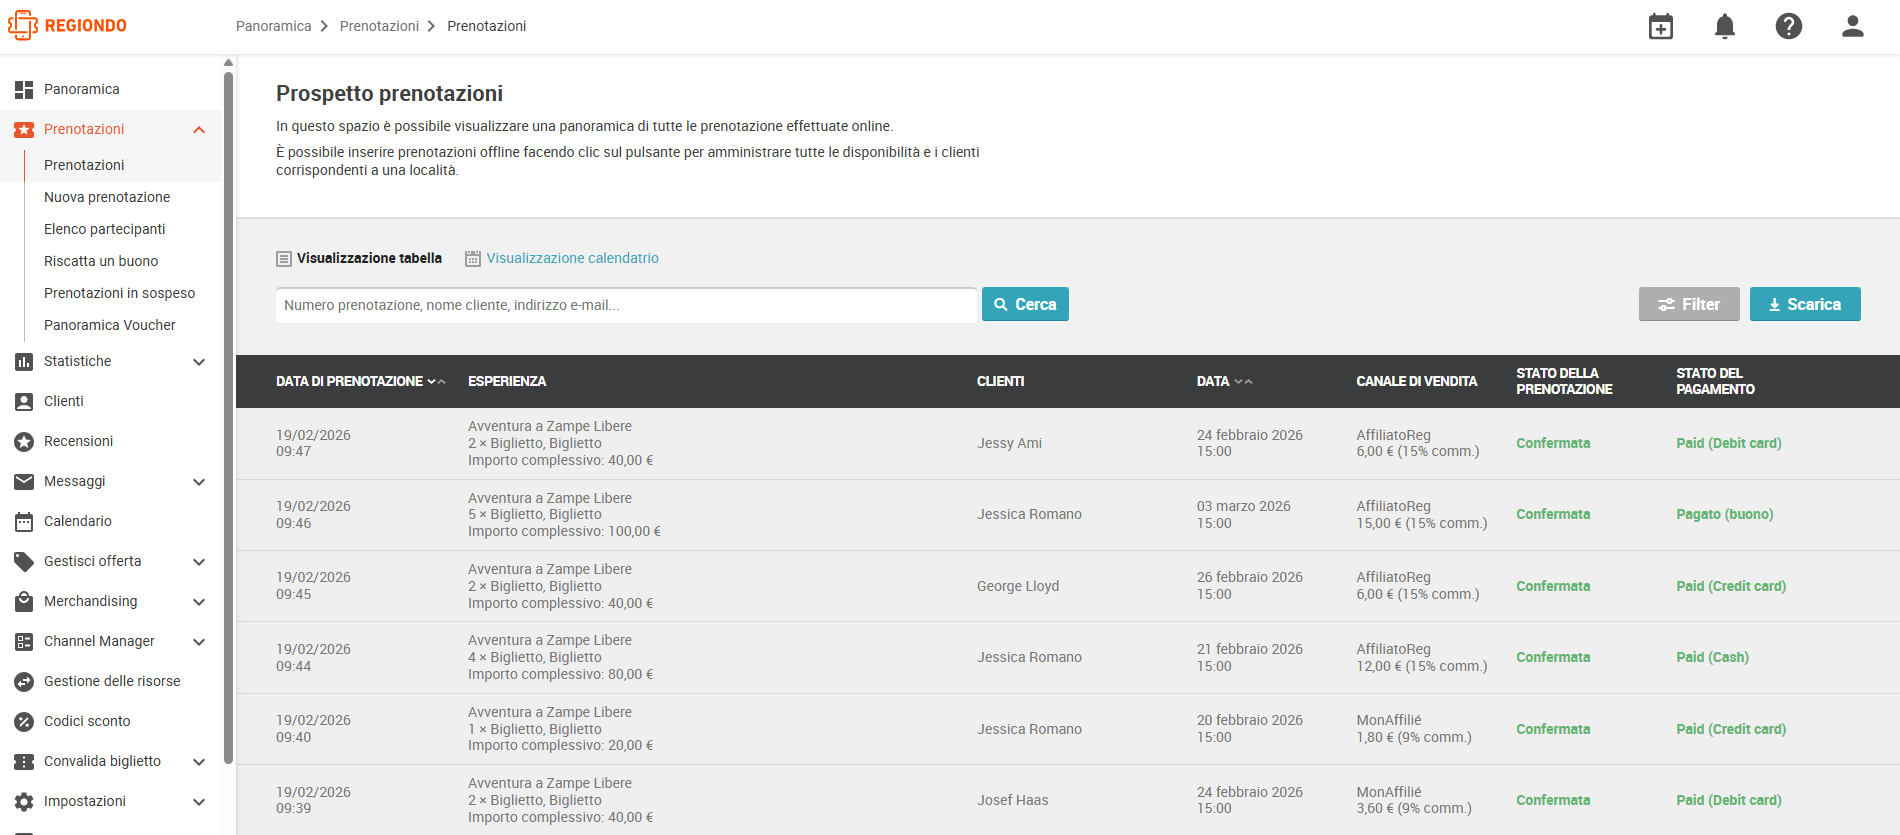
Task: Click the booking search input field
Action: pos(626,305)
